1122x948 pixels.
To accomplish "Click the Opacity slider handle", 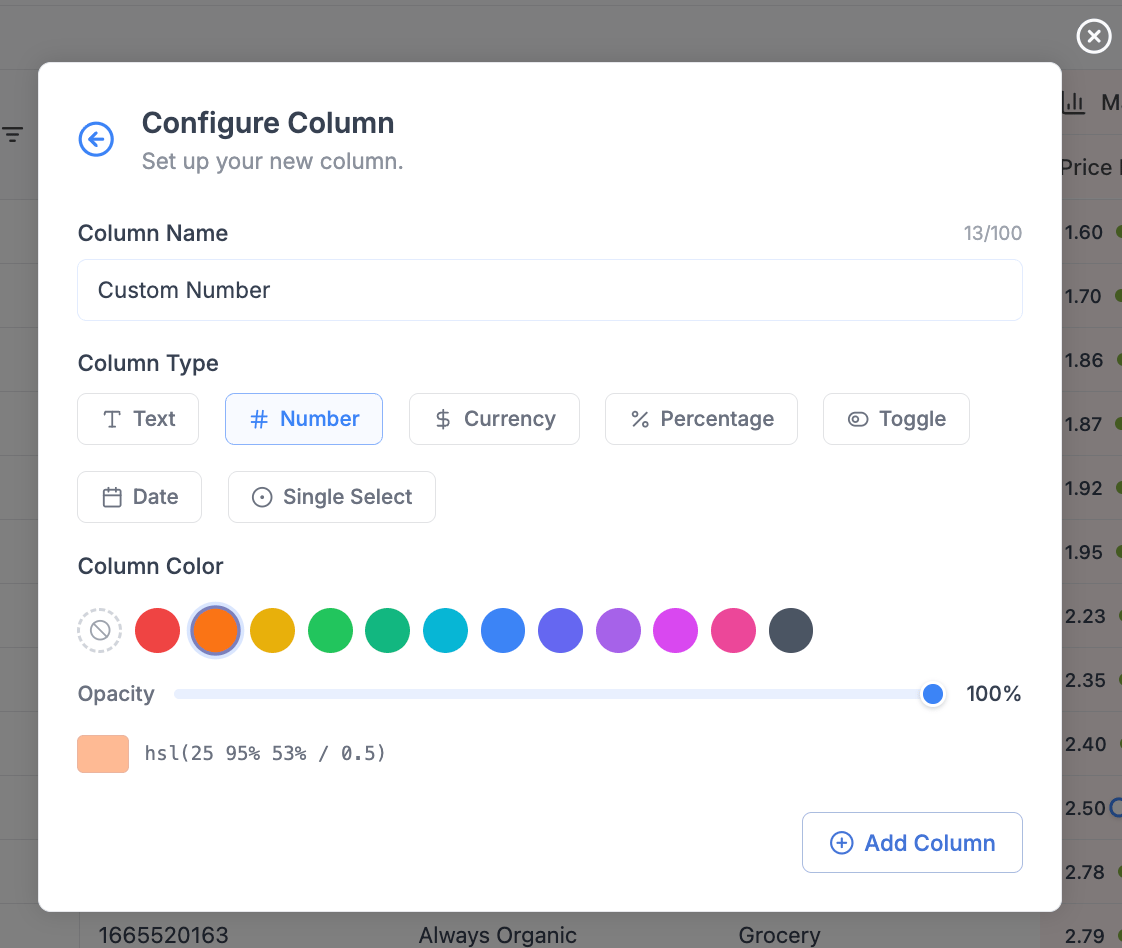I will 932,693.
